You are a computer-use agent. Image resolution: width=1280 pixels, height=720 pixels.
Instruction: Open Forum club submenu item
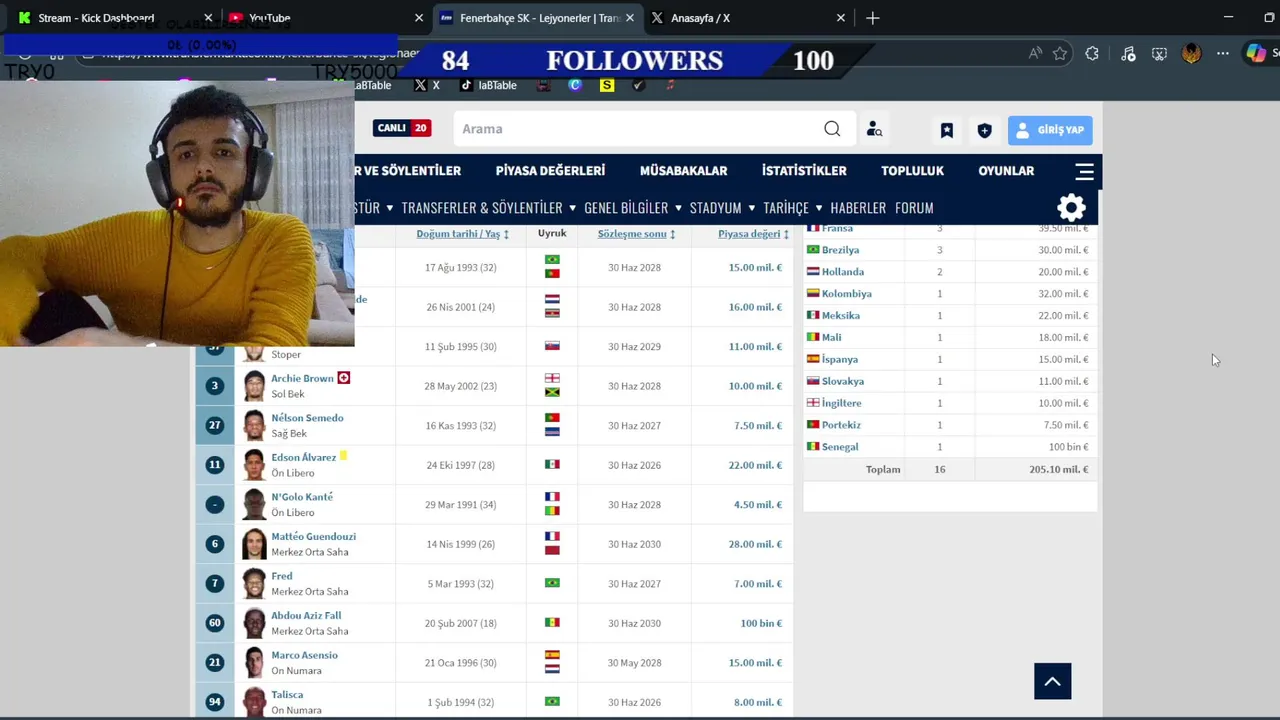914,208
